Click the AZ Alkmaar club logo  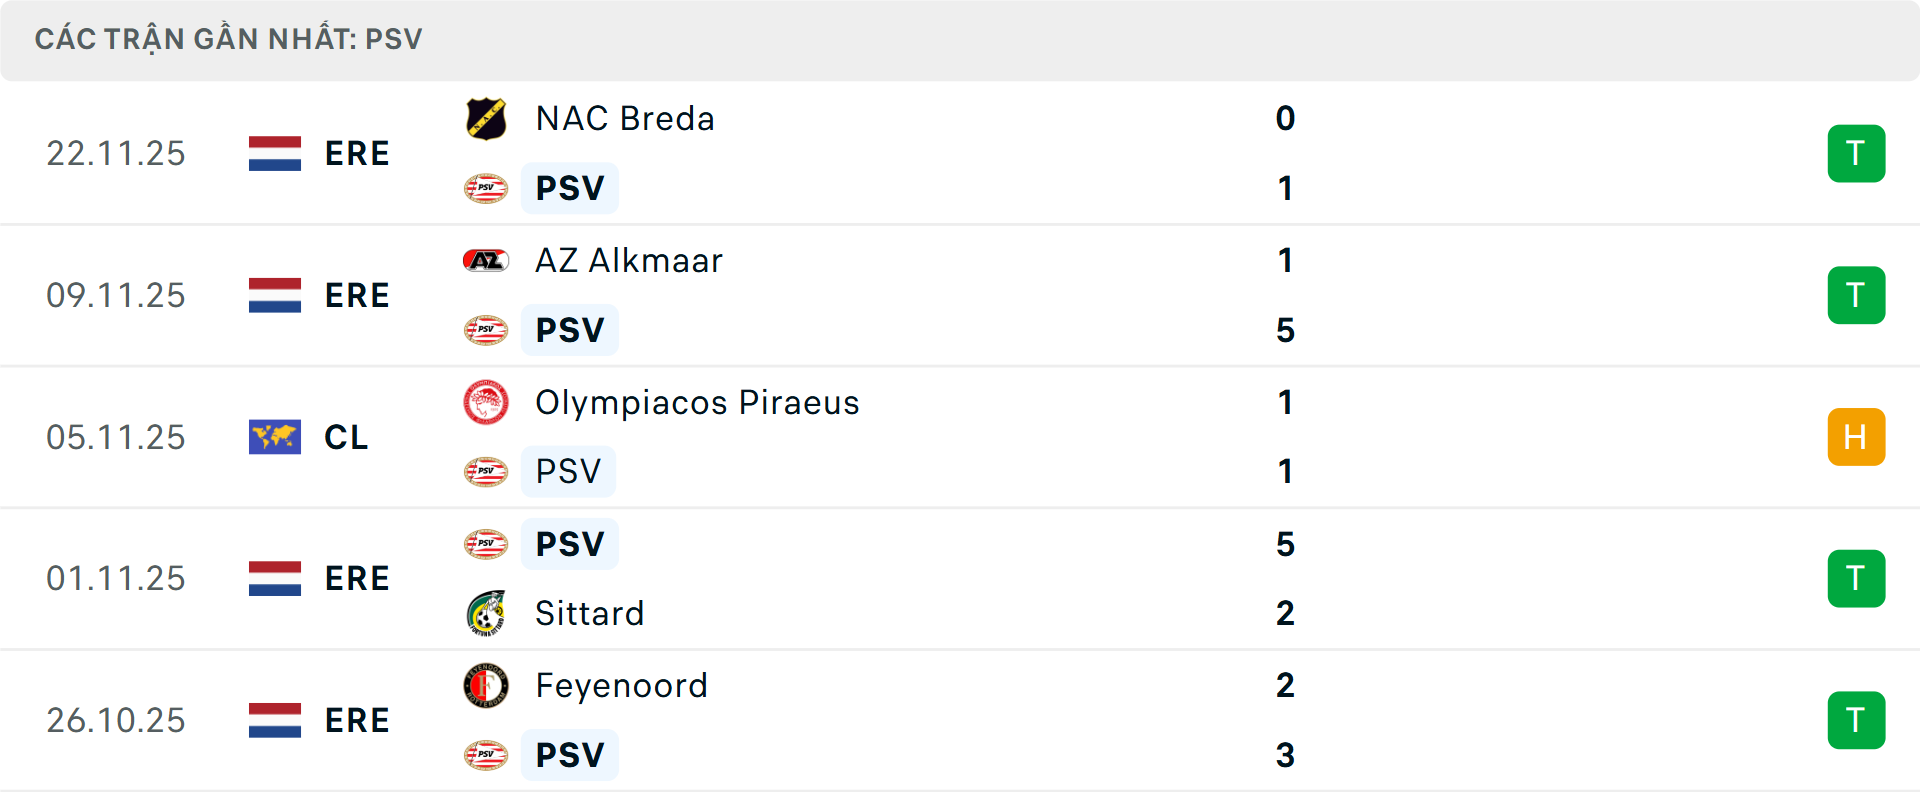pos(486,261)
